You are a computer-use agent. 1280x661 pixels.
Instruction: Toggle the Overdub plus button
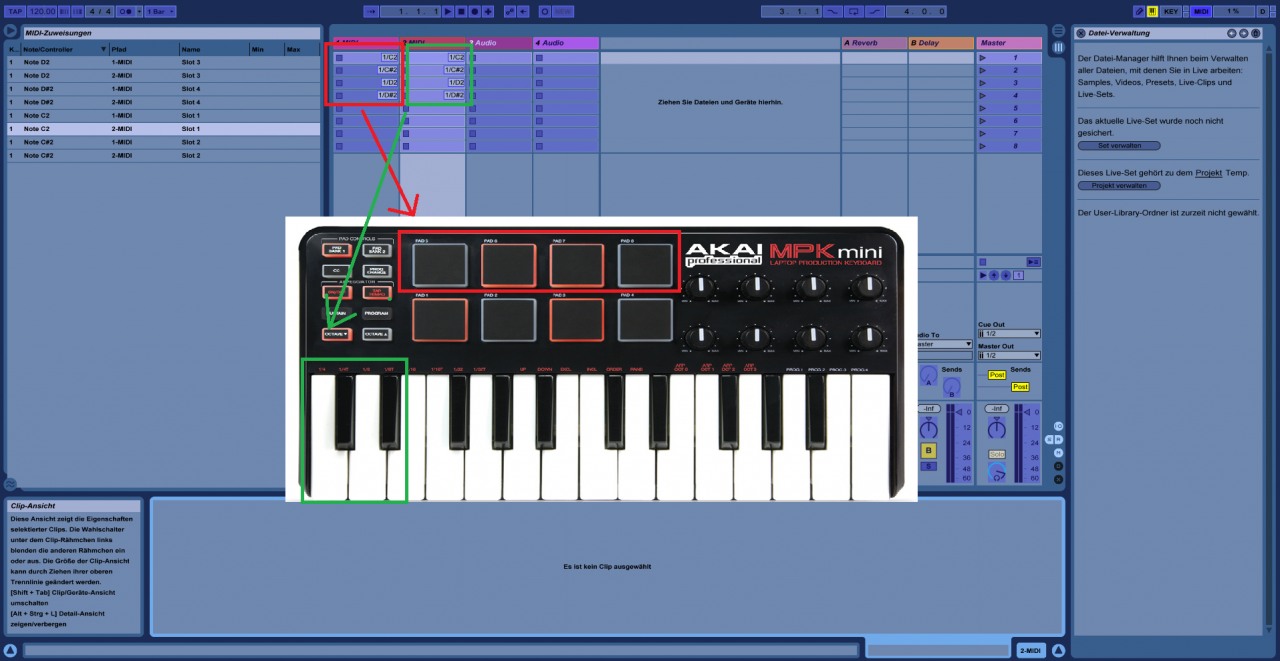(x=488, y=11)
